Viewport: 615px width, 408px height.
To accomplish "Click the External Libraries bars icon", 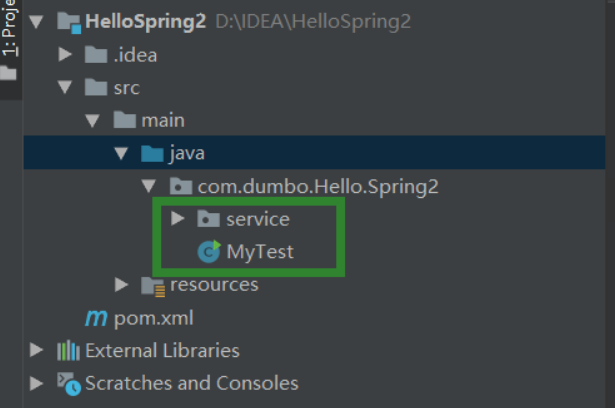I will (x=68, y=350).
